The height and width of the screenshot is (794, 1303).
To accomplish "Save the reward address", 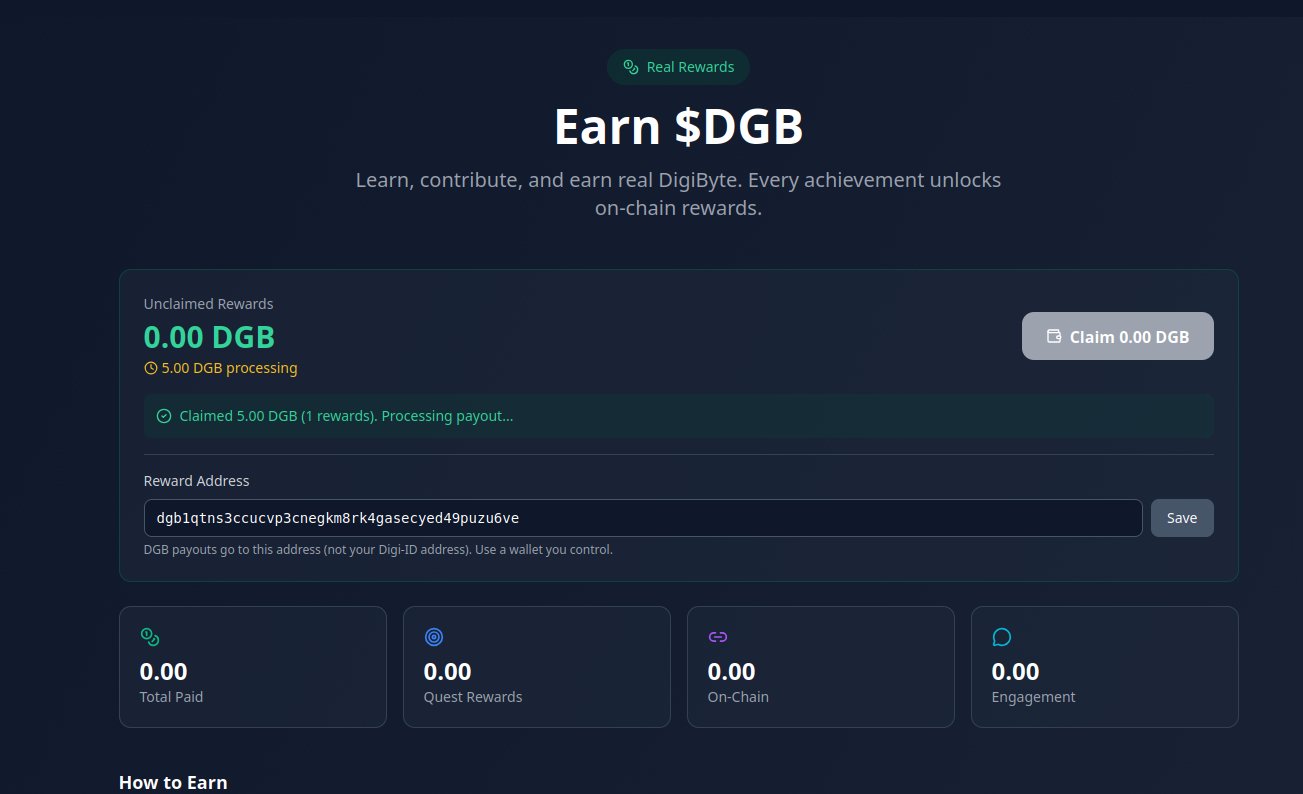I will [1182, 518].
